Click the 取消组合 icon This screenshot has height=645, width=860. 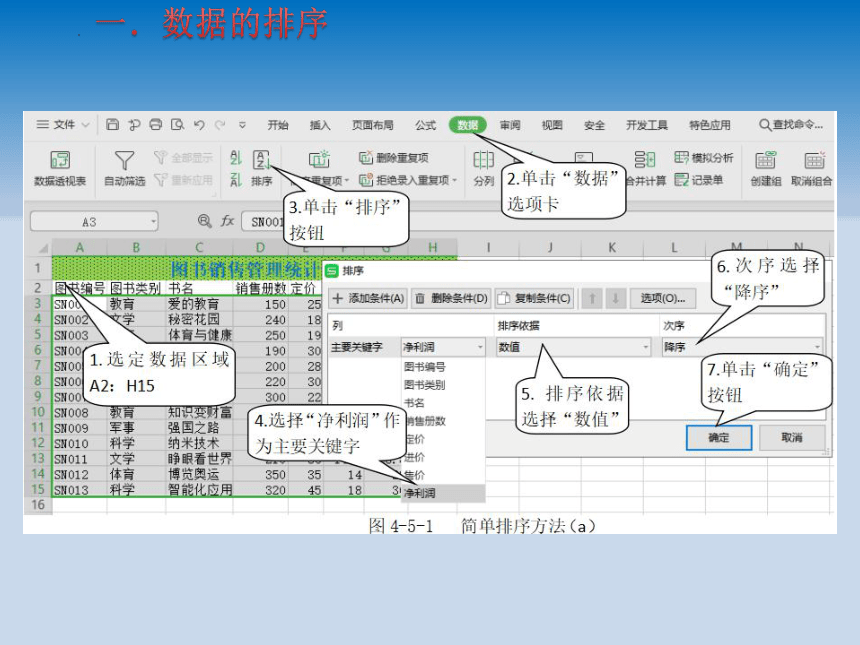pos(814,160)
